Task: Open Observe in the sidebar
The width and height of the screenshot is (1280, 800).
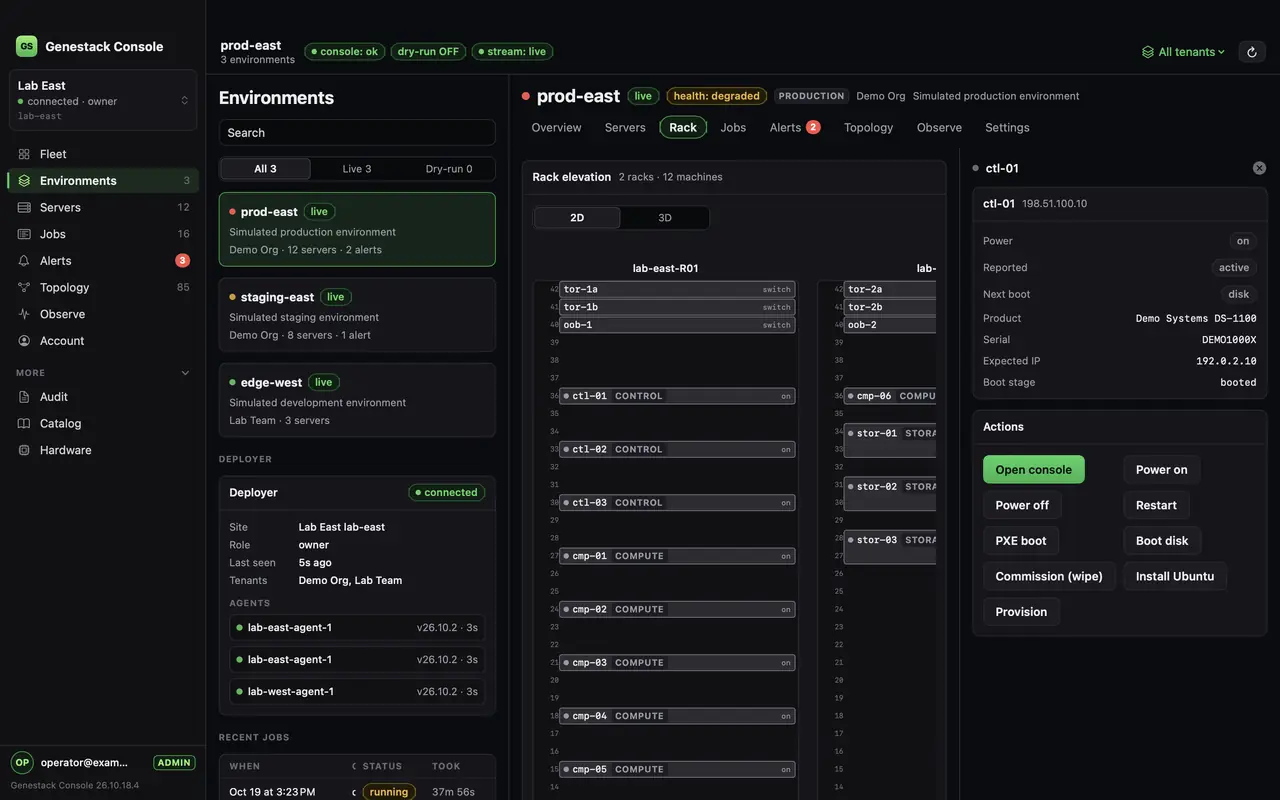Action: [103, 314]
